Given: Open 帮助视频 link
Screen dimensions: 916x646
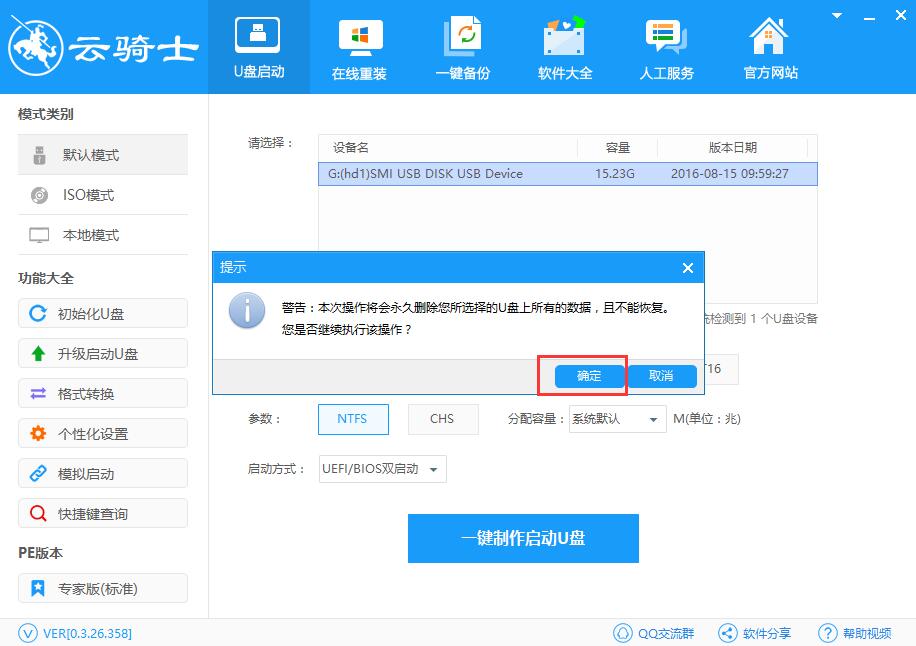Looking at the screenshot, I should [x=867, y=633].
